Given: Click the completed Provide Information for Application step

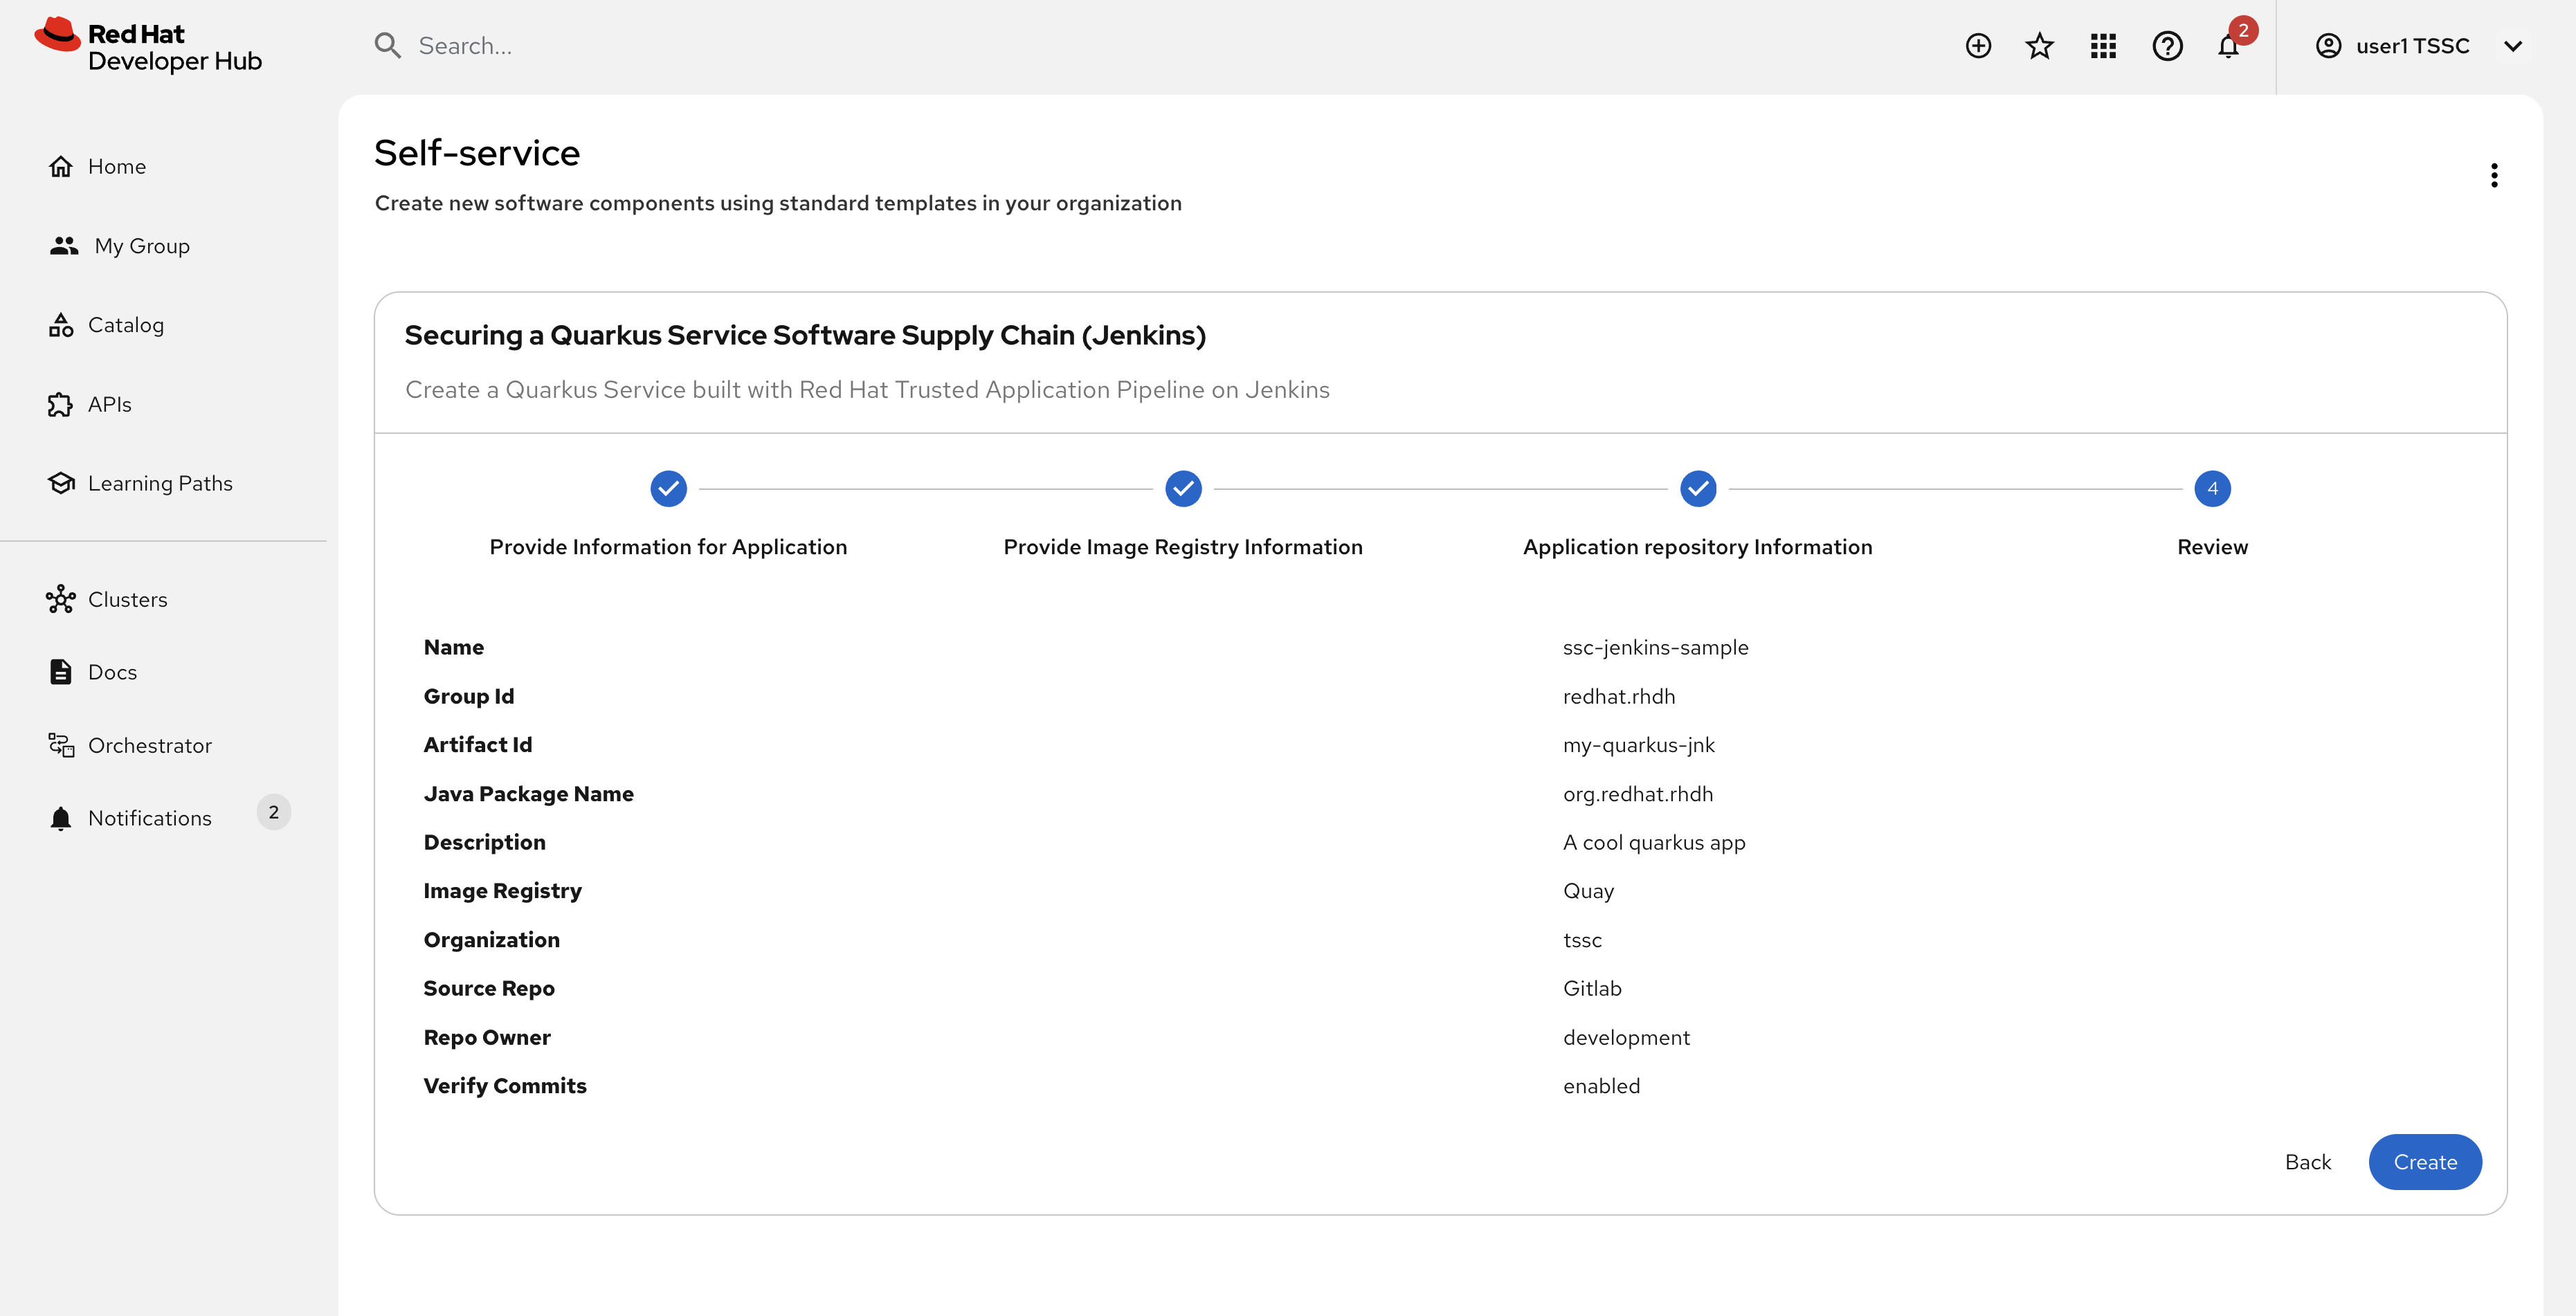Looking at the screenshot, I should 668,489.
